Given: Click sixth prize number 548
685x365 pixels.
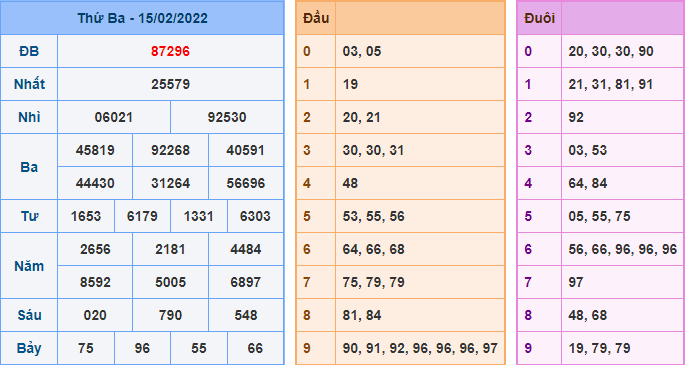Looking at the screenshot, I should pos(246,315).
